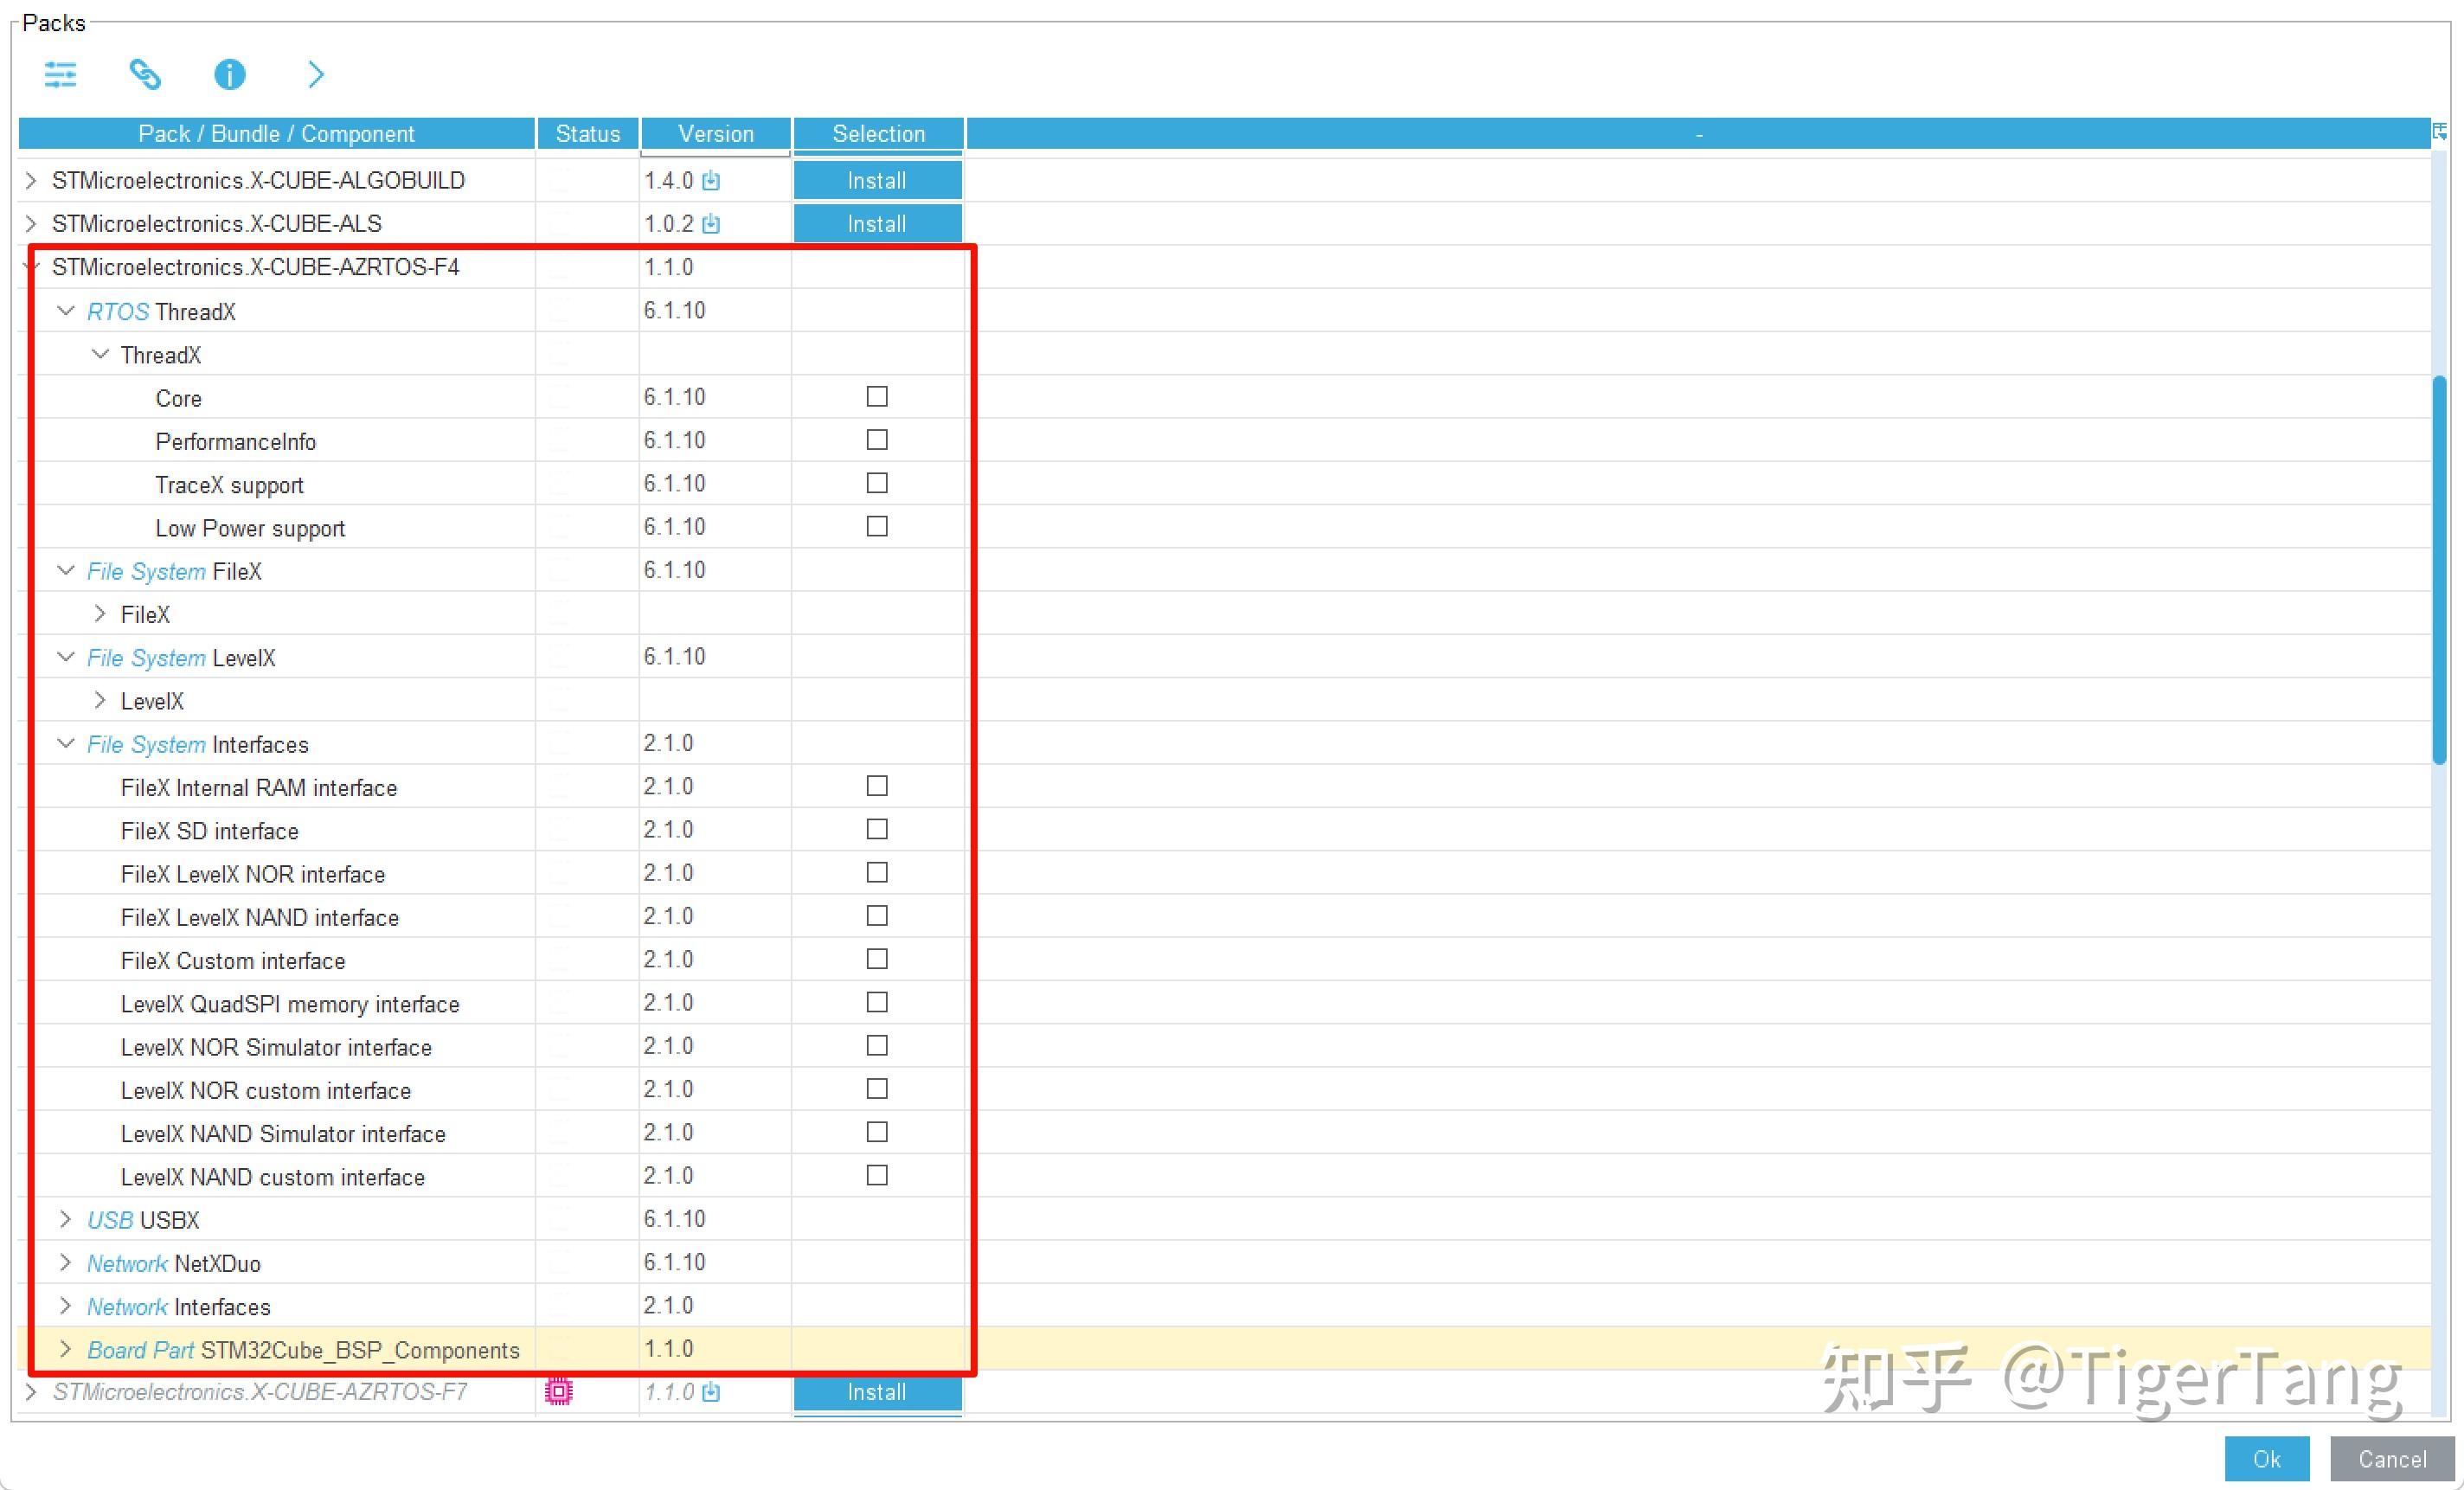Click the right-arrow icon in toolbar
The width and height of the screenshot is (2464, 1490).
point(315,74)
